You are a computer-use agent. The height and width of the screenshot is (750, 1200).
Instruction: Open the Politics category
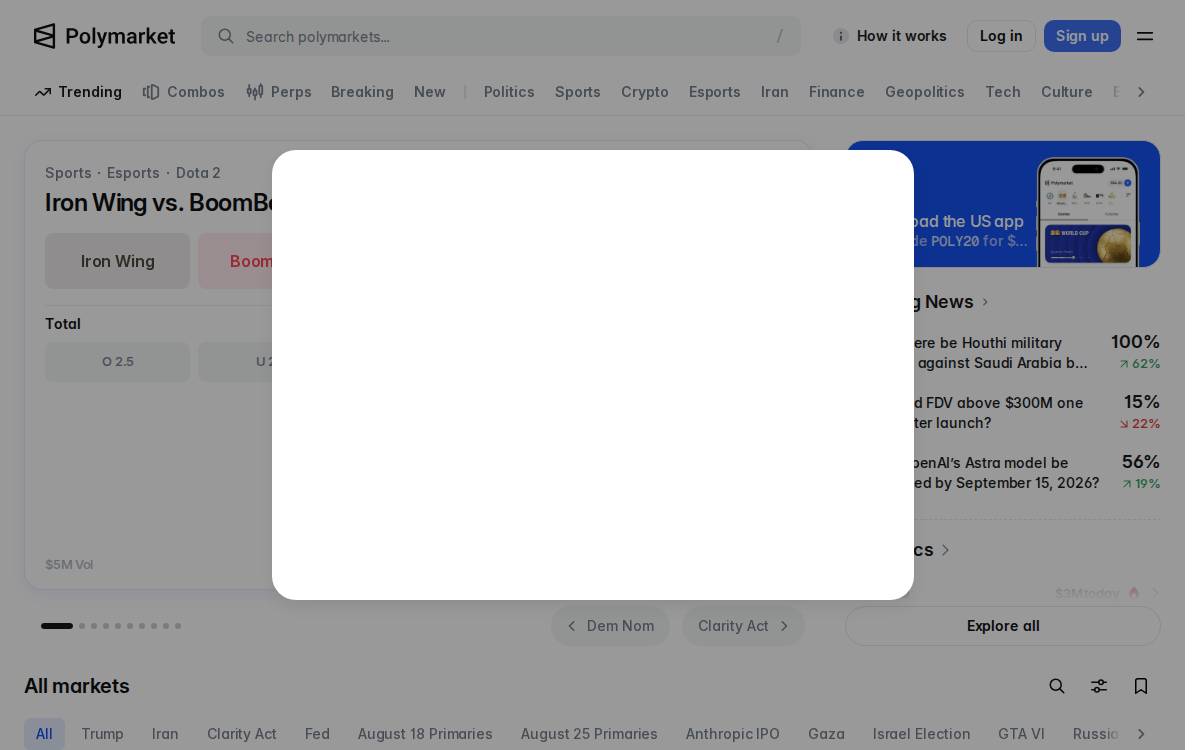[509, 92]
